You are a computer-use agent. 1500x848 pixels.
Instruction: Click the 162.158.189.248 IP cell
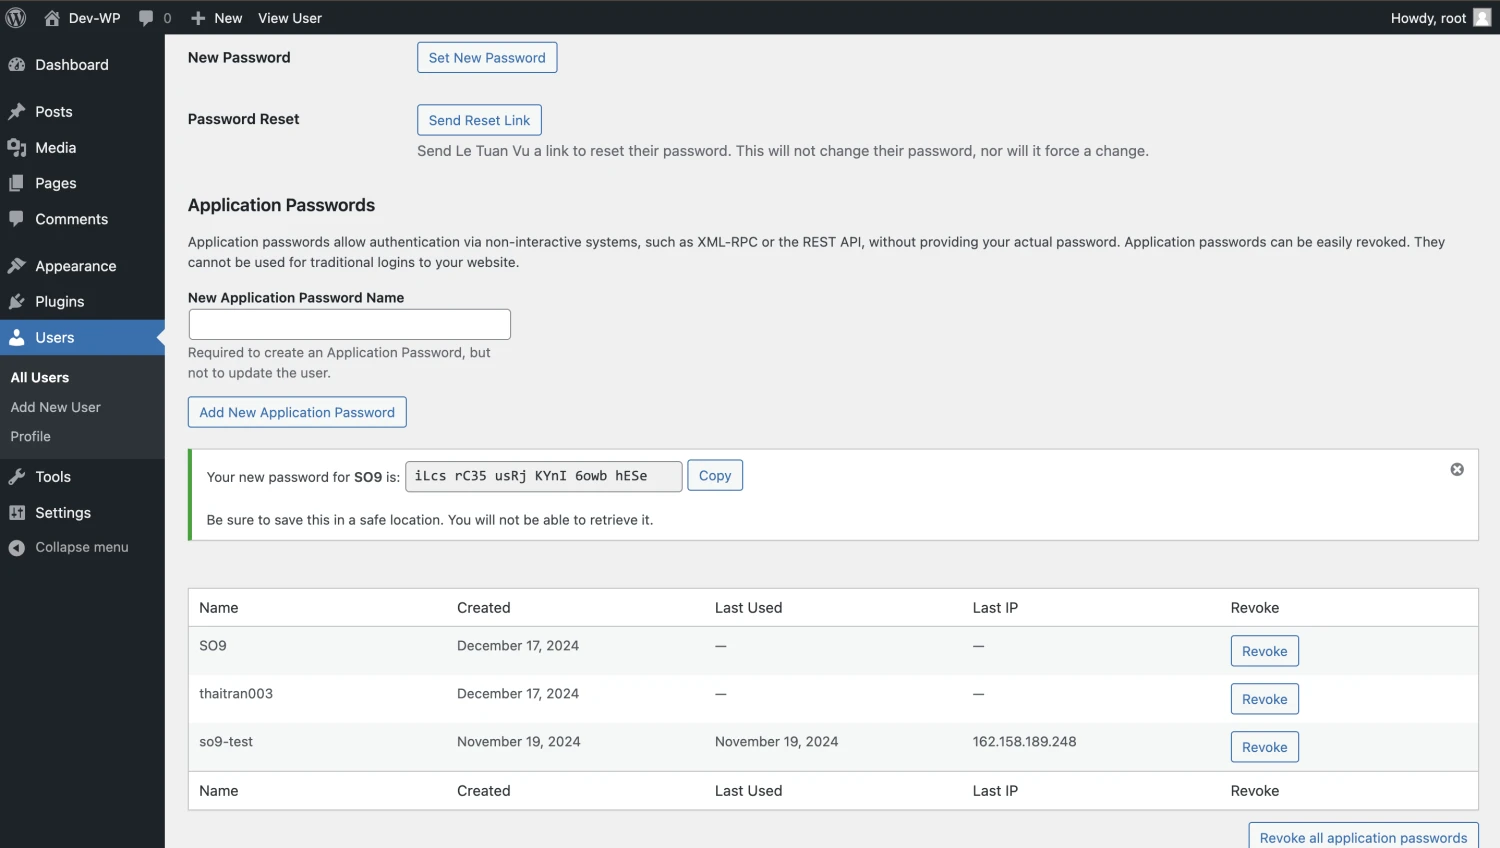point(1024,742)
